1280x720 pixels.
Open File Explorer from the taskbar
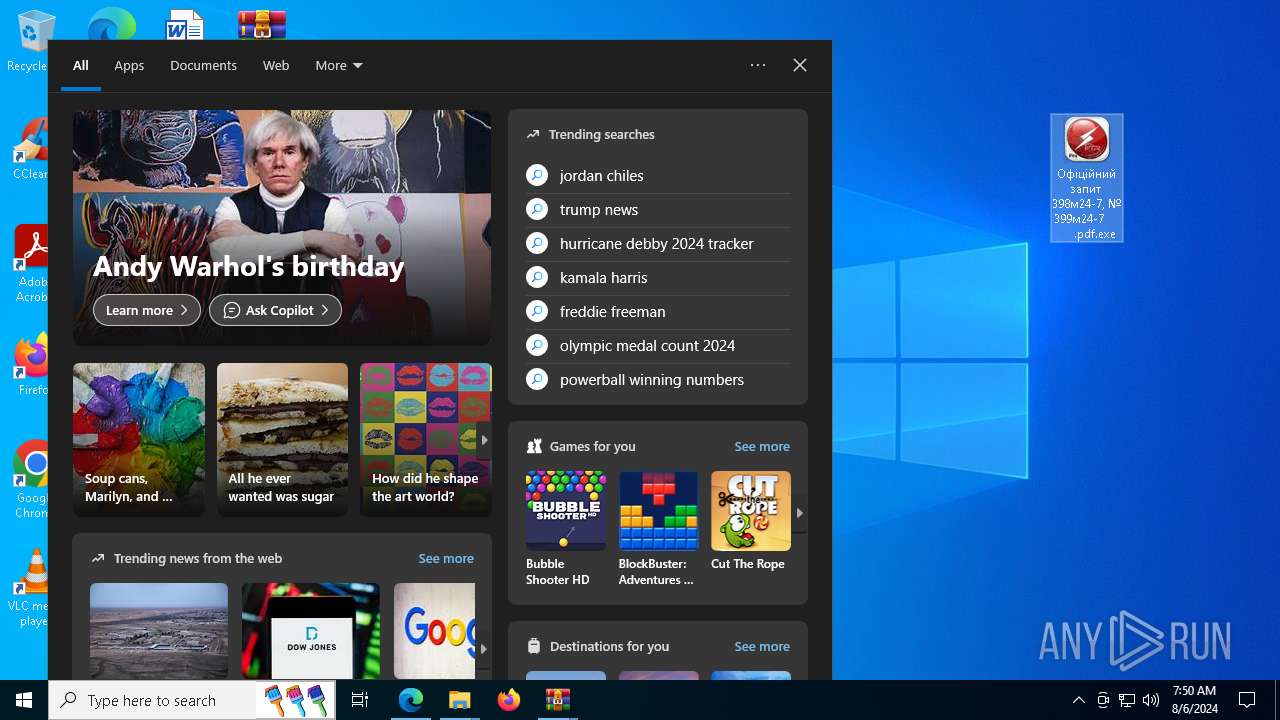pyautogui.click(x=459, y=700)
